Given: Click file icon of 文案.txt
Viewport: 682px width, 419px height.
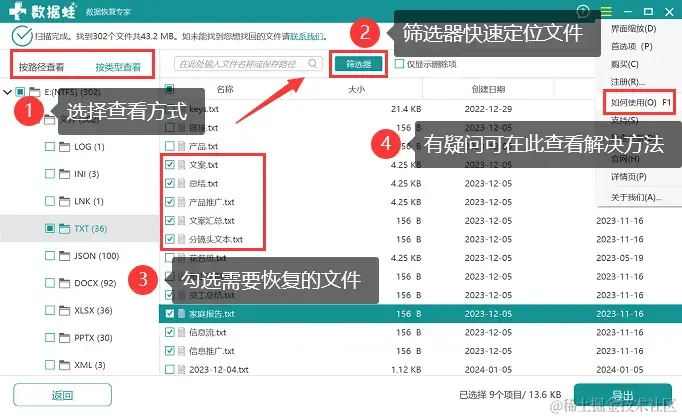Looking at the screenshot, I should click(x=182, y=165).
